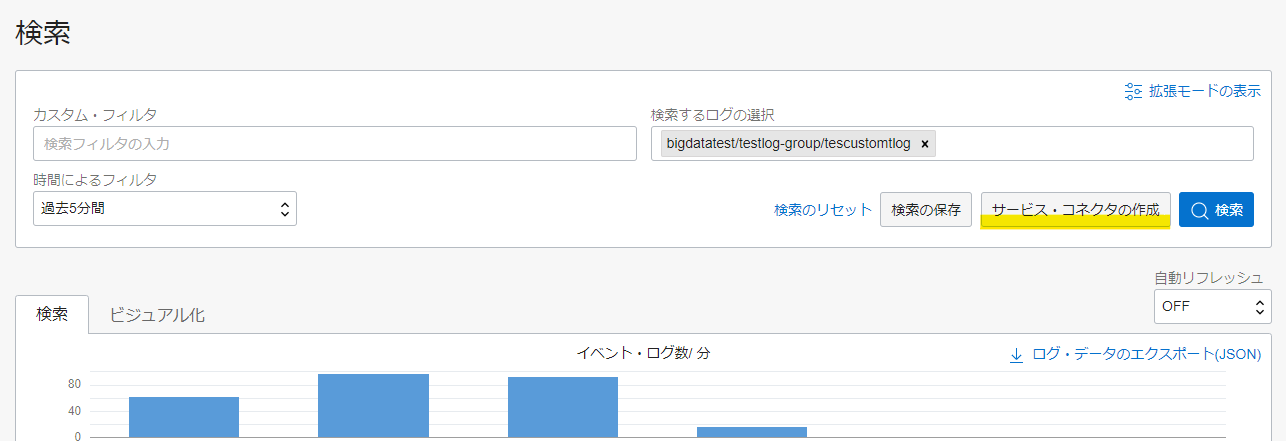Focus the custom filter 検索フィルタの入力 field
Image resolution: width=1286 pixels, height=441 pixels.
(335, 144)
